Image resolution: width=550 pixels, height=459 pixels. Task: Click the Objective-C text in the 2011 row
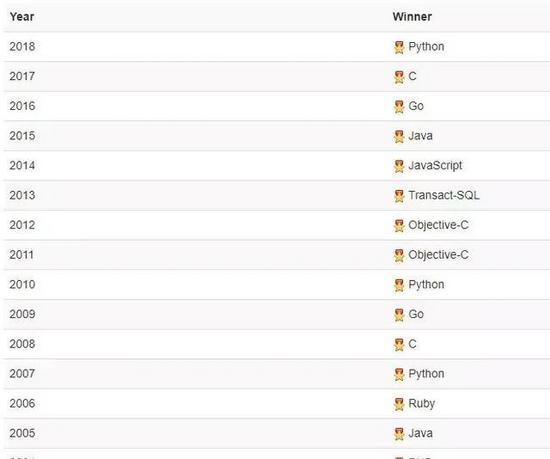pyautogui.click(x=438, y=255)
